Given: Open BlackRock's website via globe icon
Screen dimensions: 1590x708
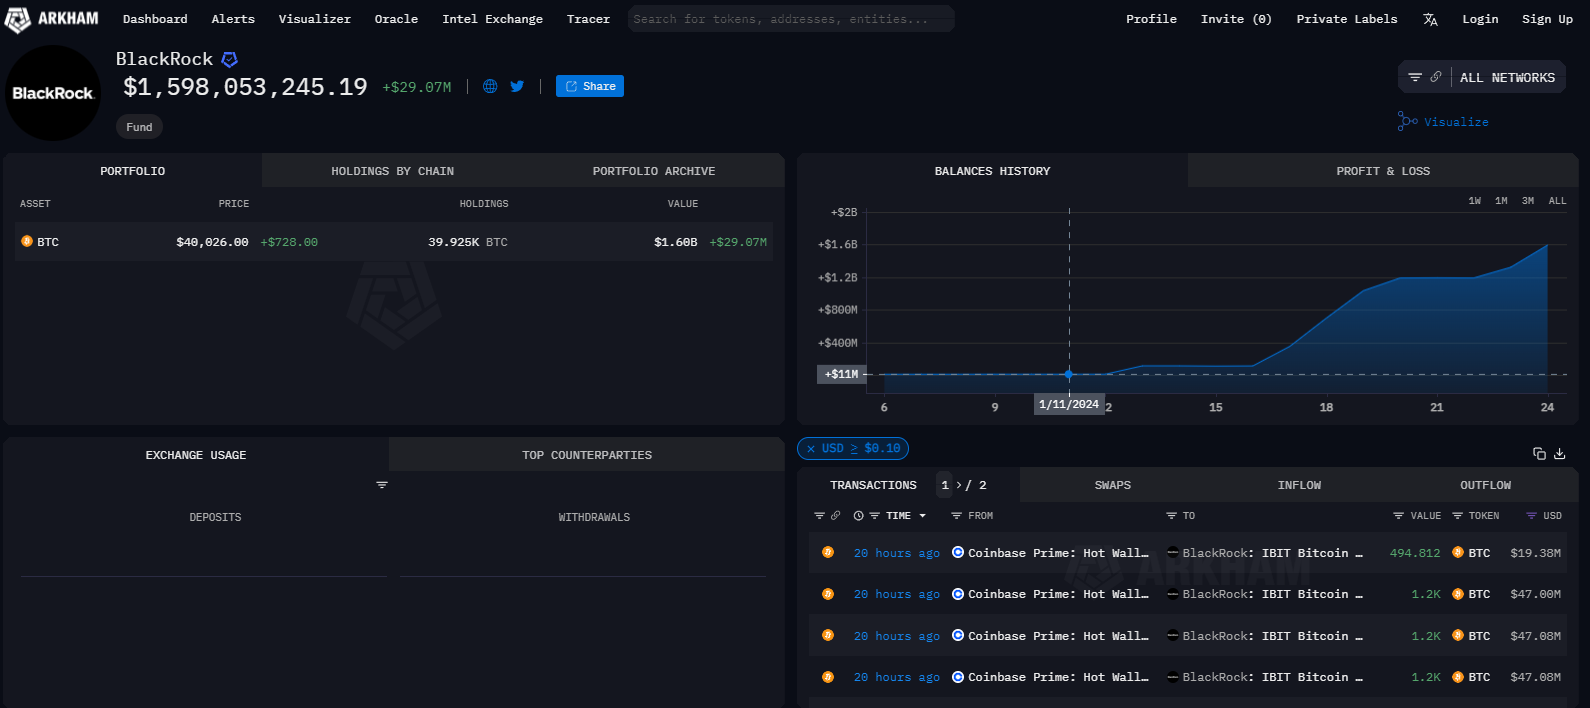Looking at the screenshot, I should coord(490,86).
